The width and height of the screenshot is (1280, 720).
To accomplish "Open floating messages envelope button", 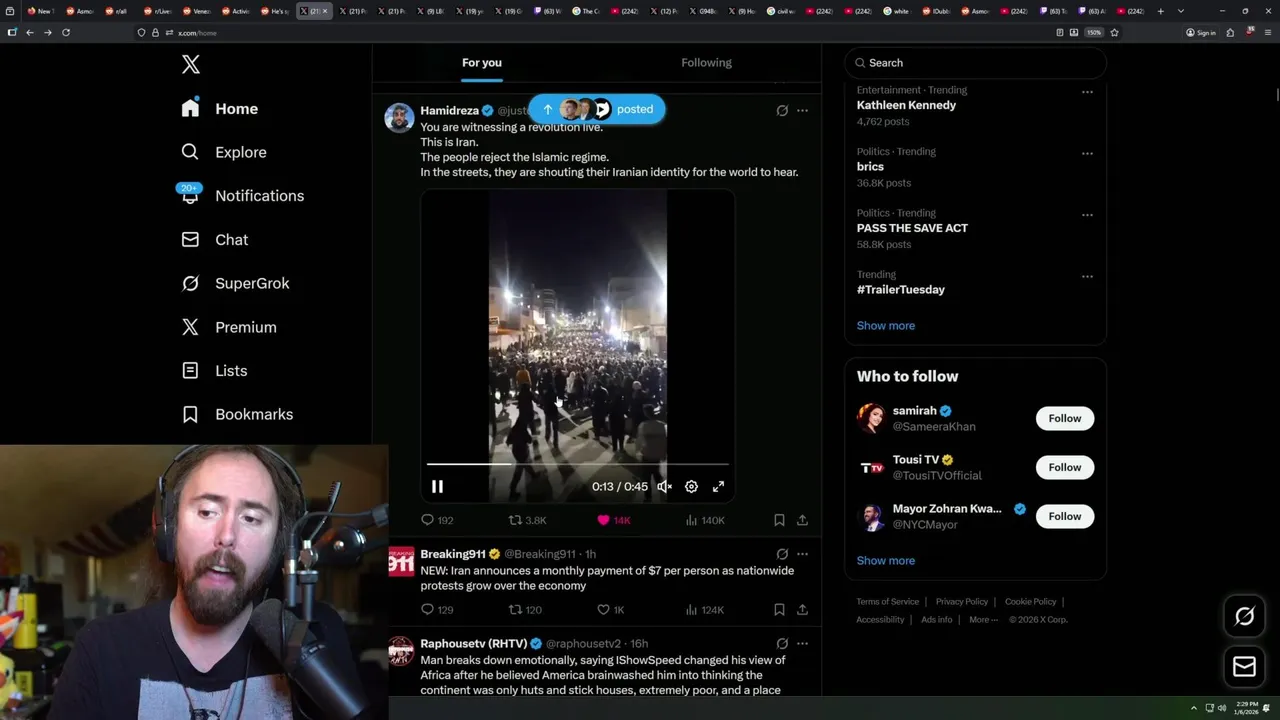I will pos(1245,667).
